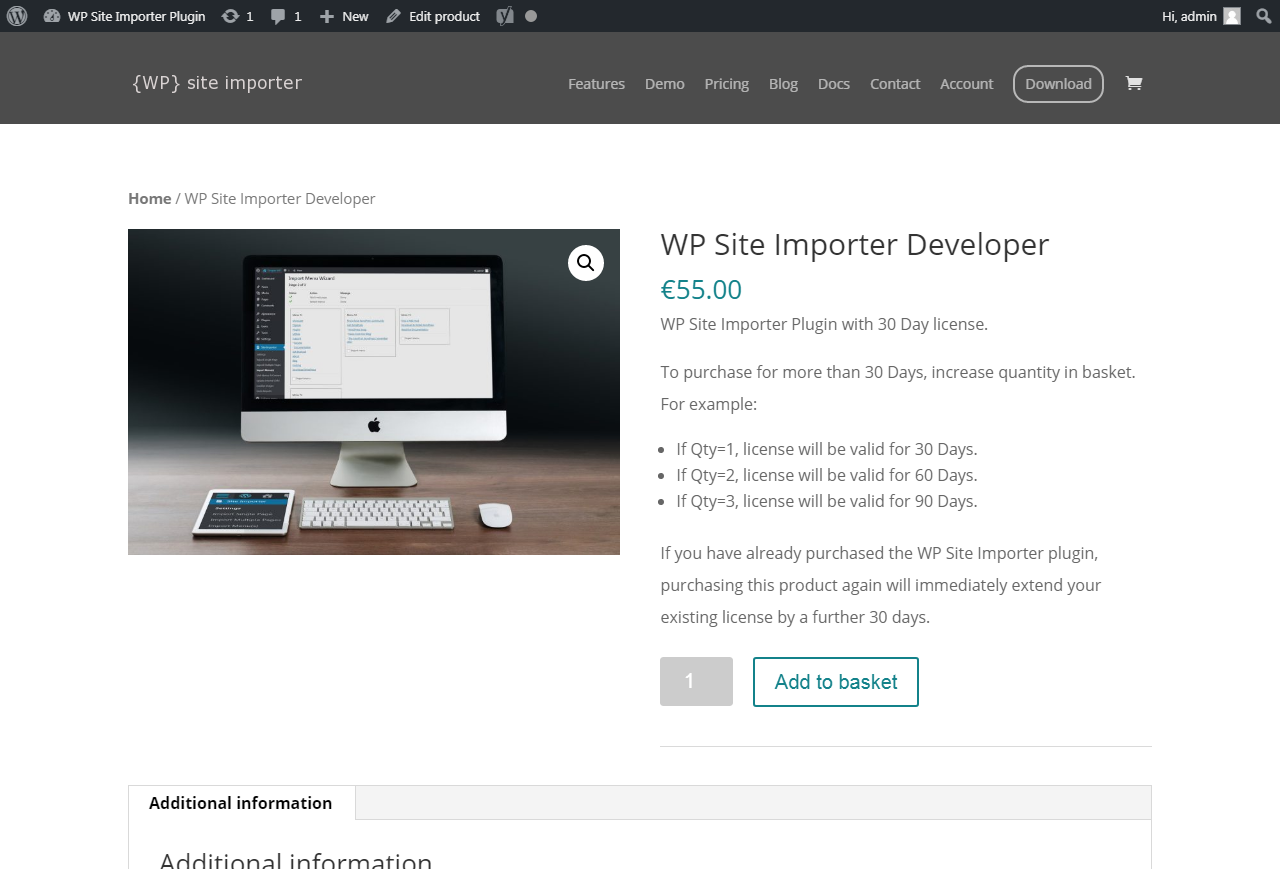This screenshot has width=1280, height=869.
Task: Click the €55.00 price
Action: tap(701, 290)
